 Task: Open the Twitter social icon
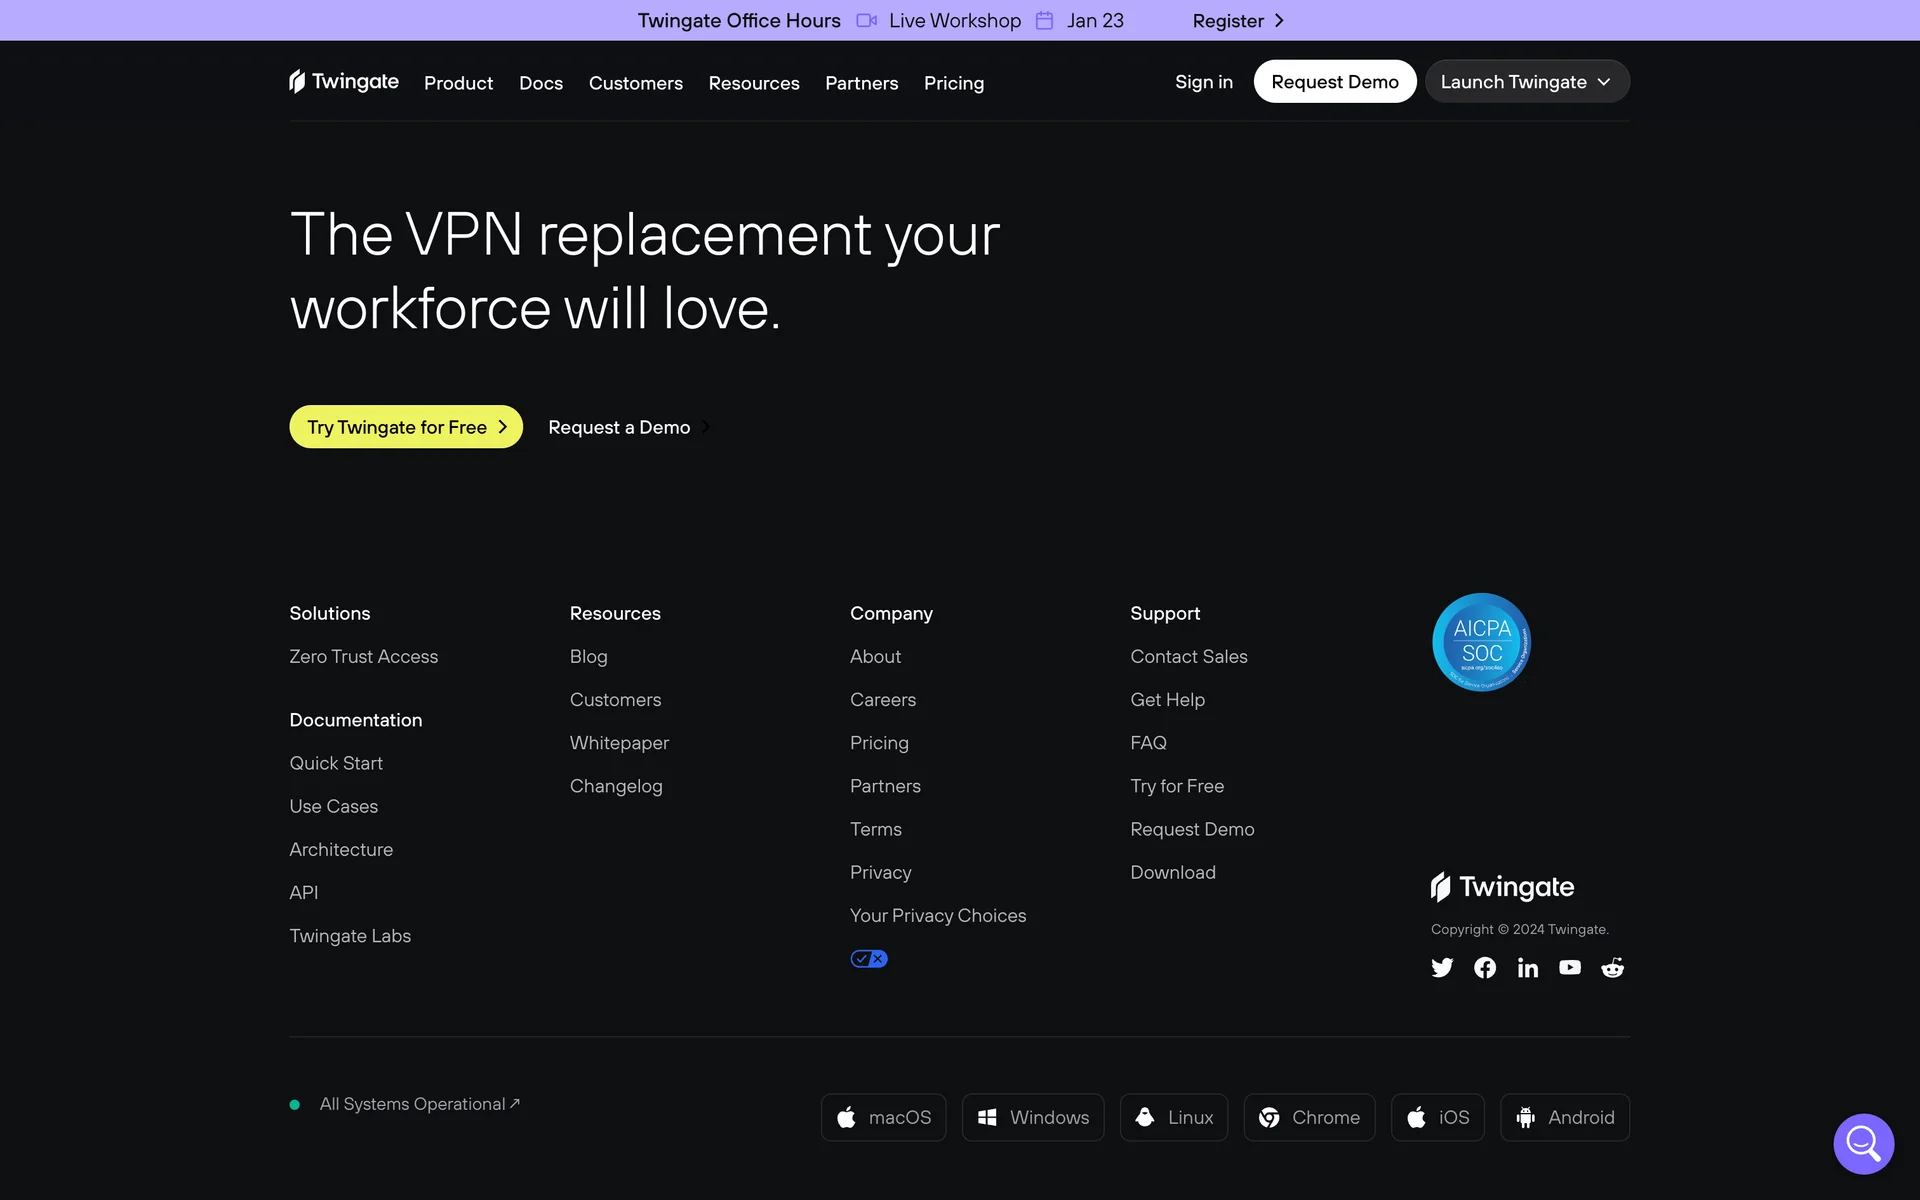pos(1441,967)
